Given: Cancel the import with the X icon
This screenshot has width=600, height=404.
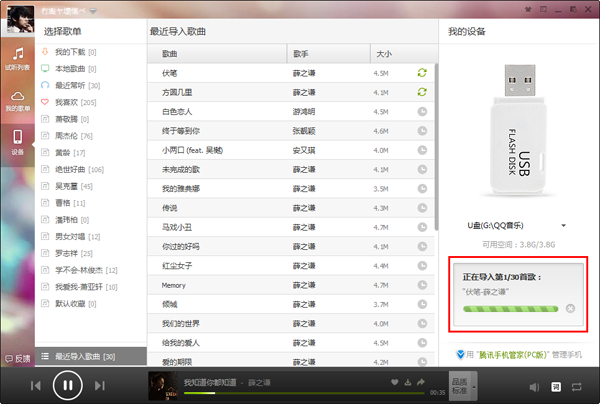Looking at the screenshot, I should coord(570,308).
